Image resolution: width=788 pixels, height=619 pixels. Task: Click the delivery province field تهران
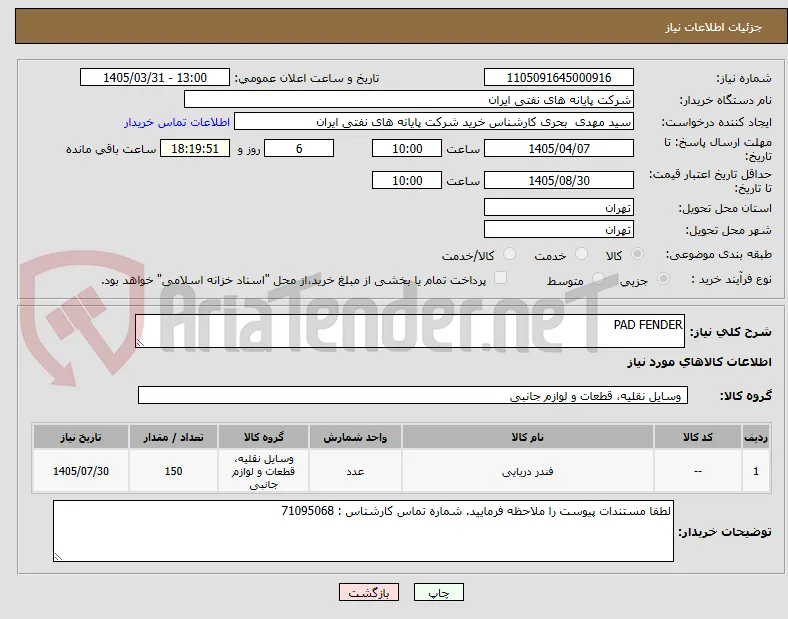pyautogui.click(x=559, y=208)
